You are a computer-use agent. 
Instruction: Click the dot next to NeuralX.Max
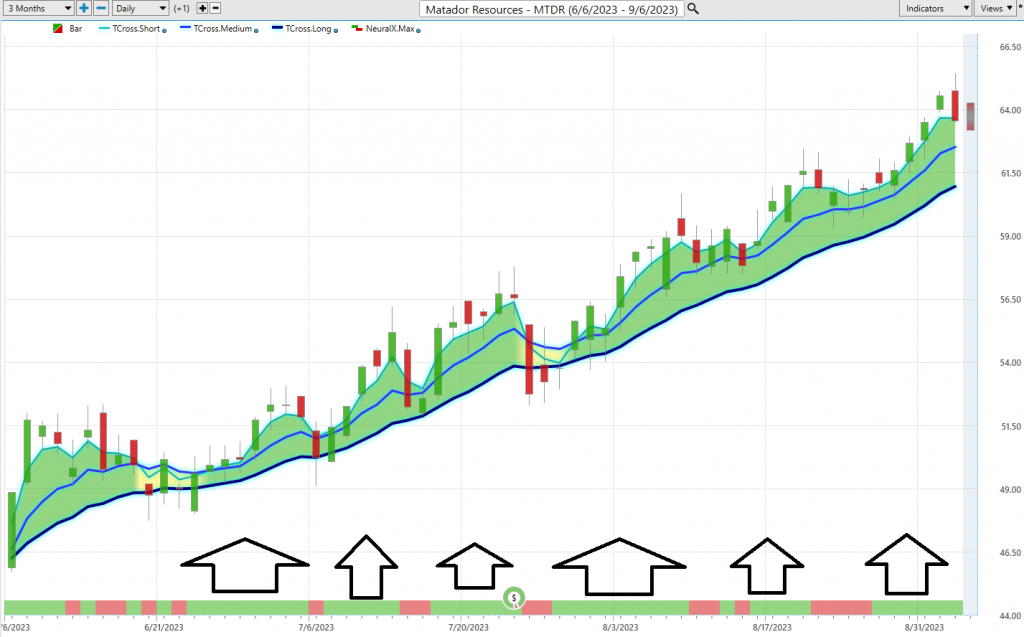tap(418, 31)
